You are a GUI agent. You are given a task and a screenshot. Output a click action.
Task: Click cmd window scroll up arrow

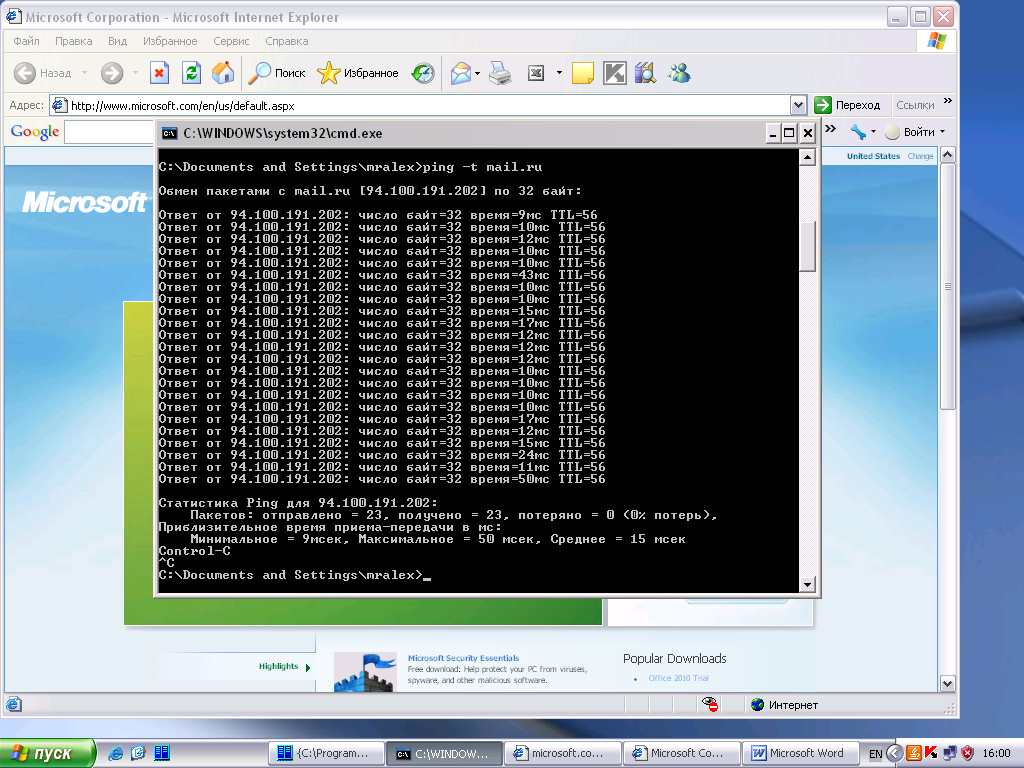808,157
